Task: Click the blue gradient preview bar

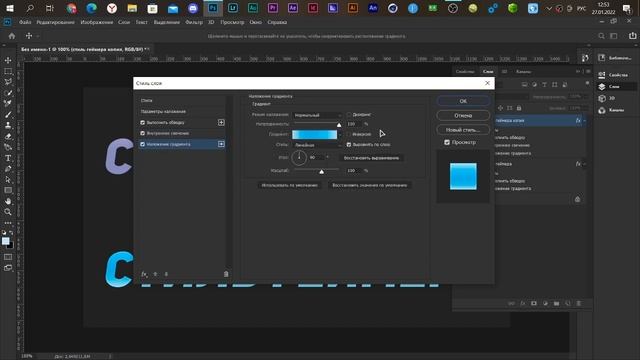Action: pos(314,134)
